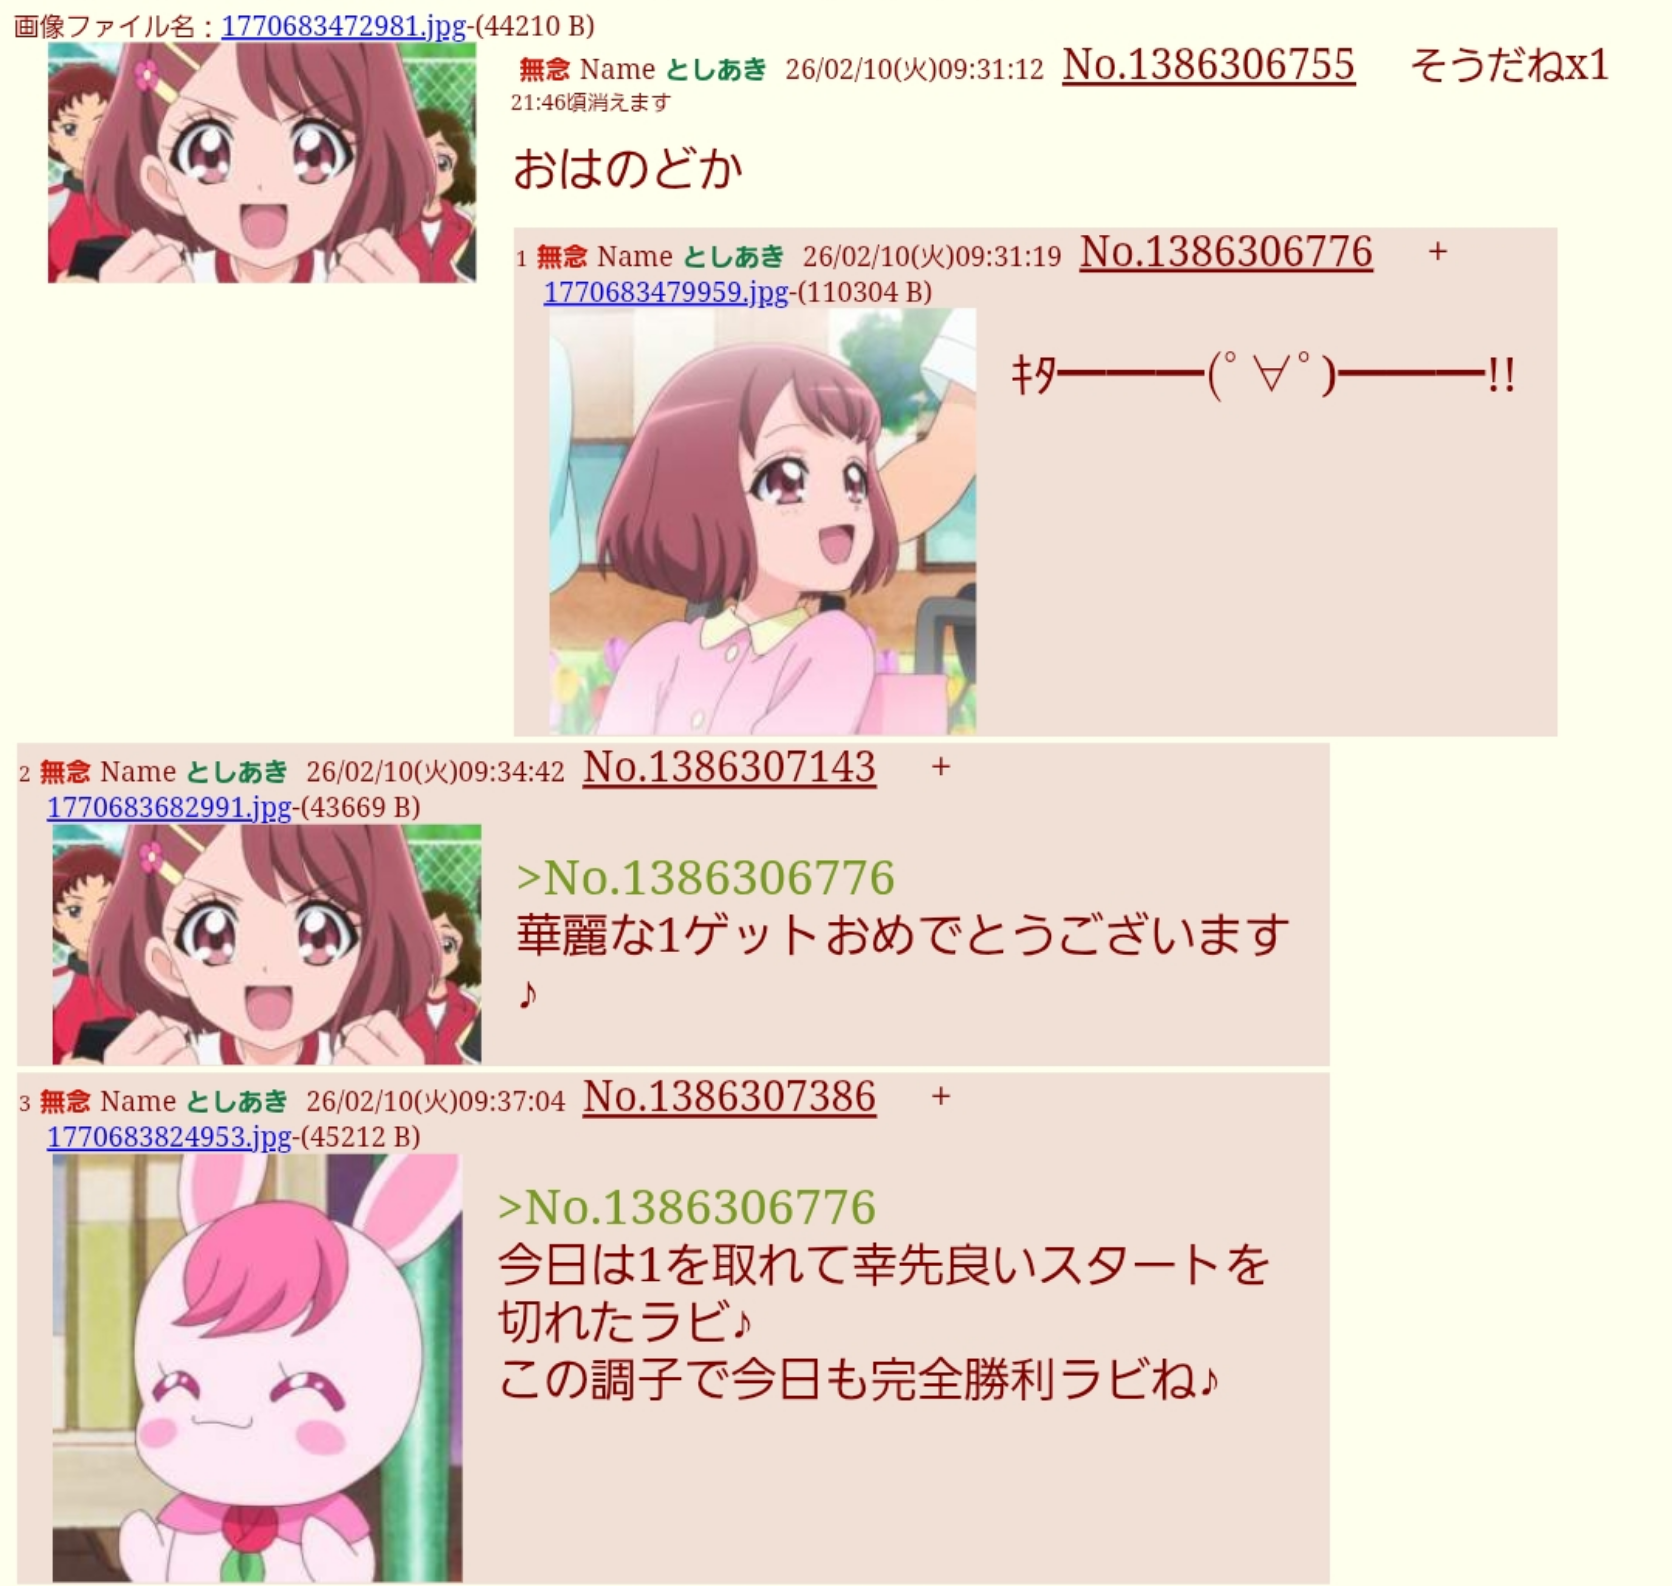Open image file link 1770683479959.jpg
Image resolution: width=1672 pixels, height=1586 pixels.
pos(666,292)
